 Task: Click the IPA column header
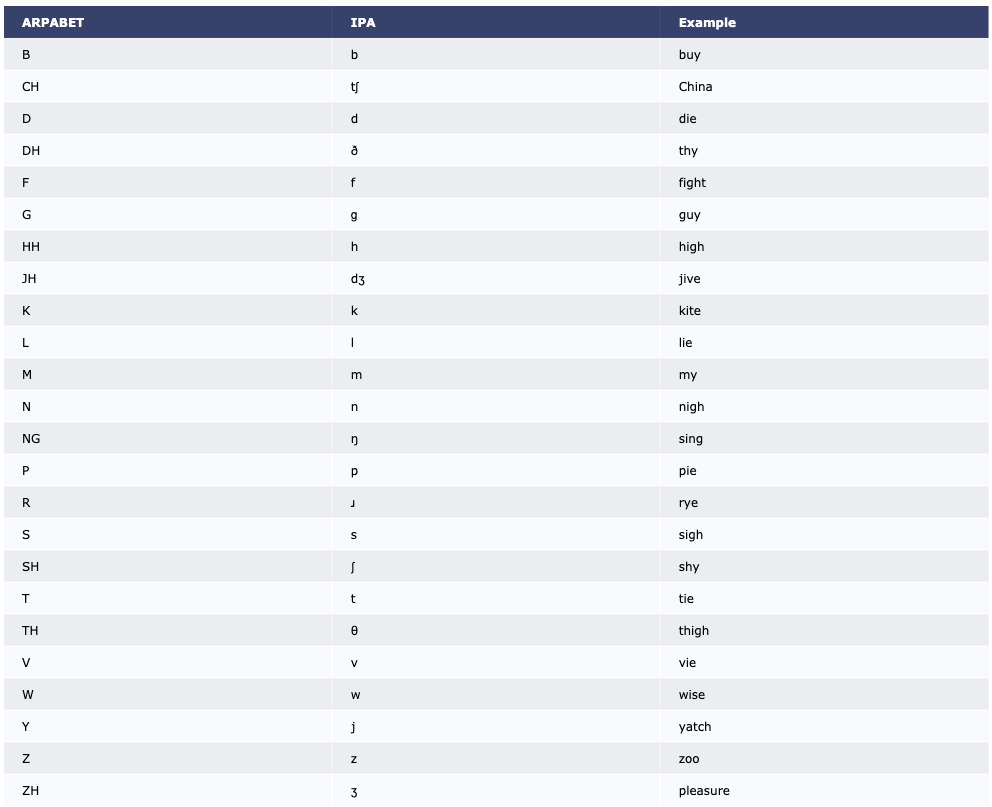click(x=363, y=23)
